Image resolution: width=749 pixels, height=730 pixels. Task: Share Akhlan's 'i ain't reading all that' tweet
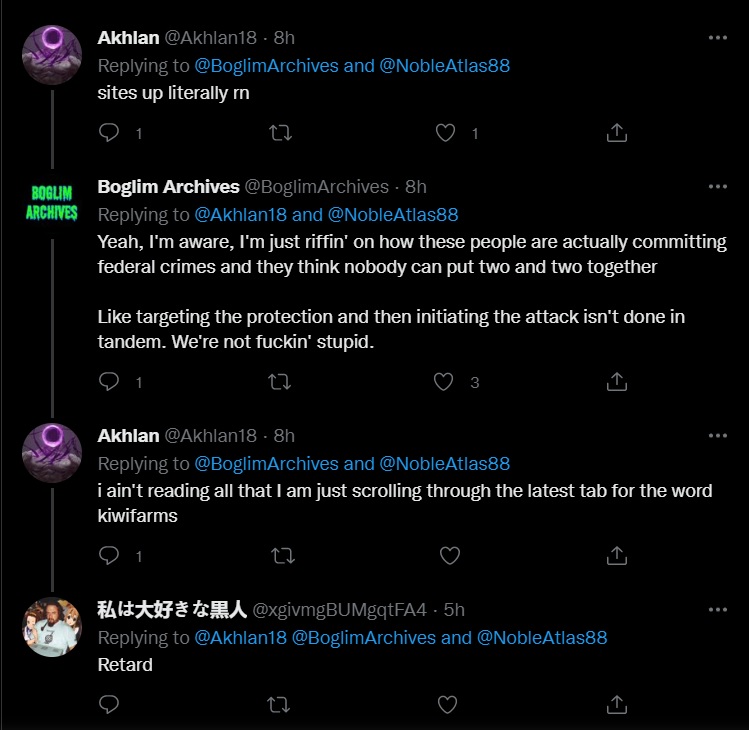pos(617,554)
